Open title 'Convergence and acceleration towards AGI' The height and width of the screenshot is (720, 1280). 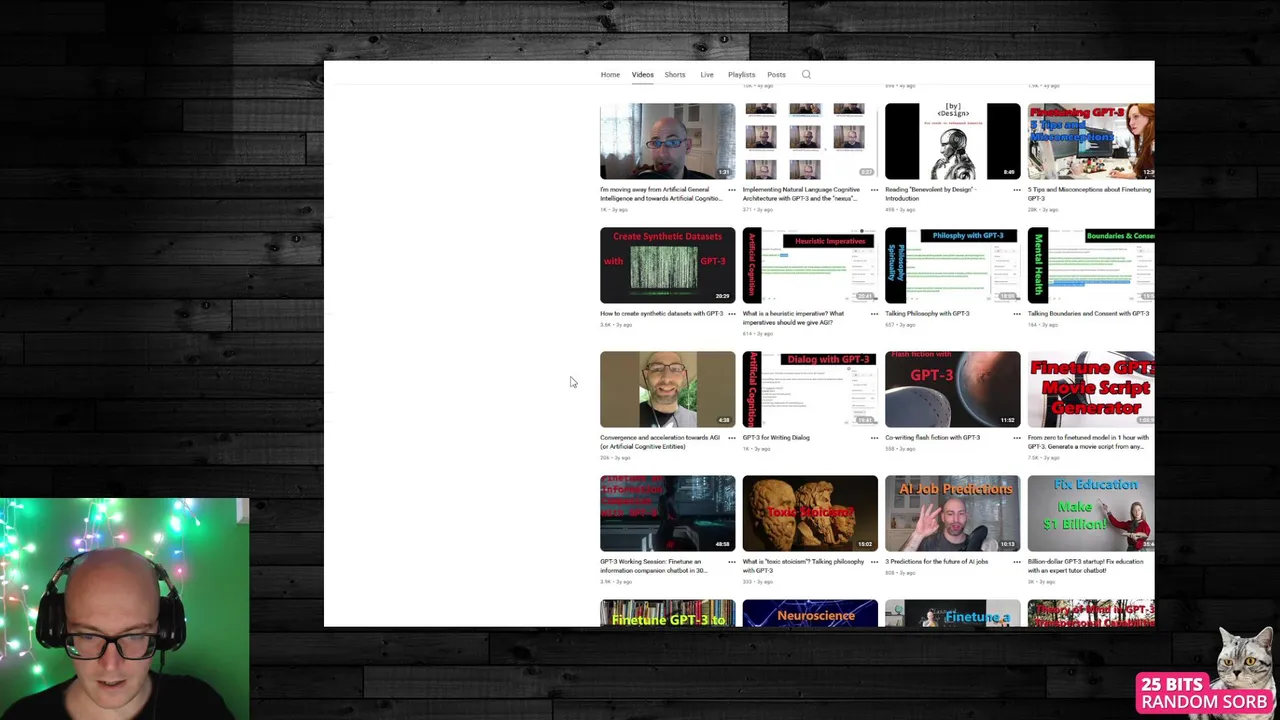click(660, 442)
